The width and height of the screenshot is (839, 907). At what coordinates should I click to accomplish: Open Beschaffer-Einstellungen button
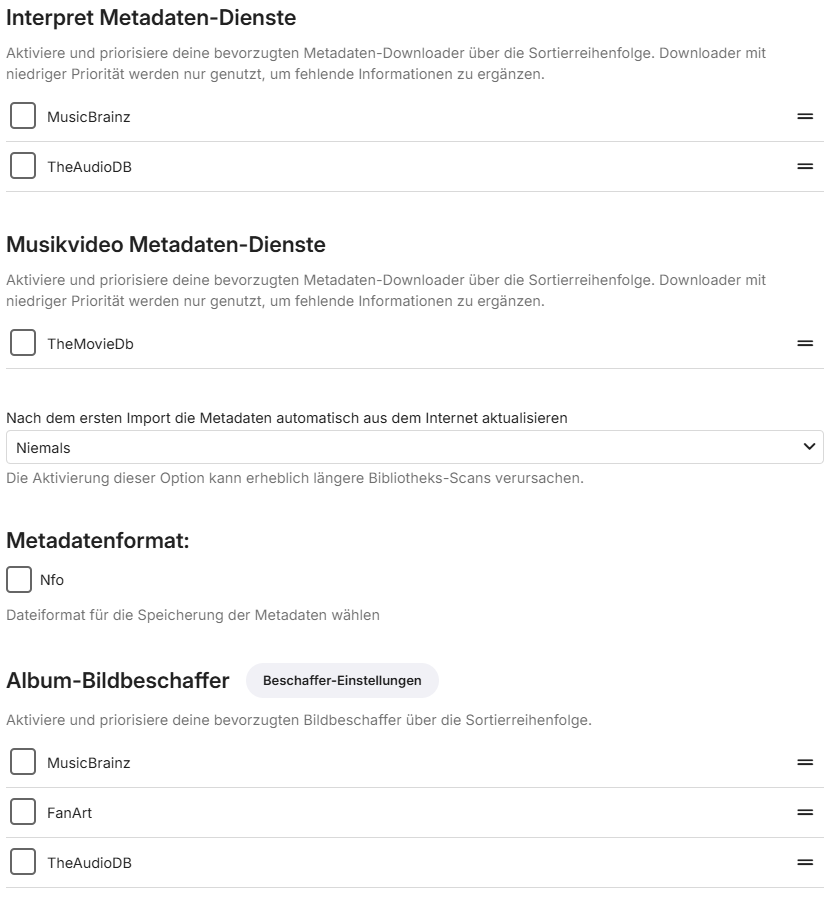tap(342, 681)
